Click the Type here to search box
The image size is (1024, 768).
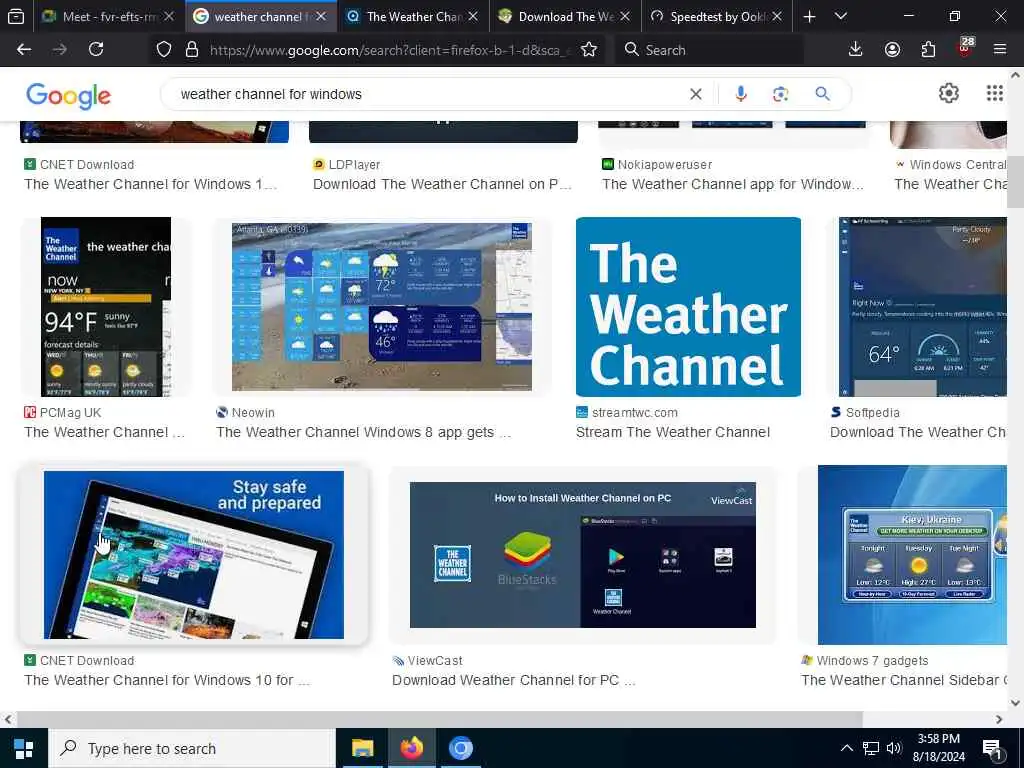point(191,748)
